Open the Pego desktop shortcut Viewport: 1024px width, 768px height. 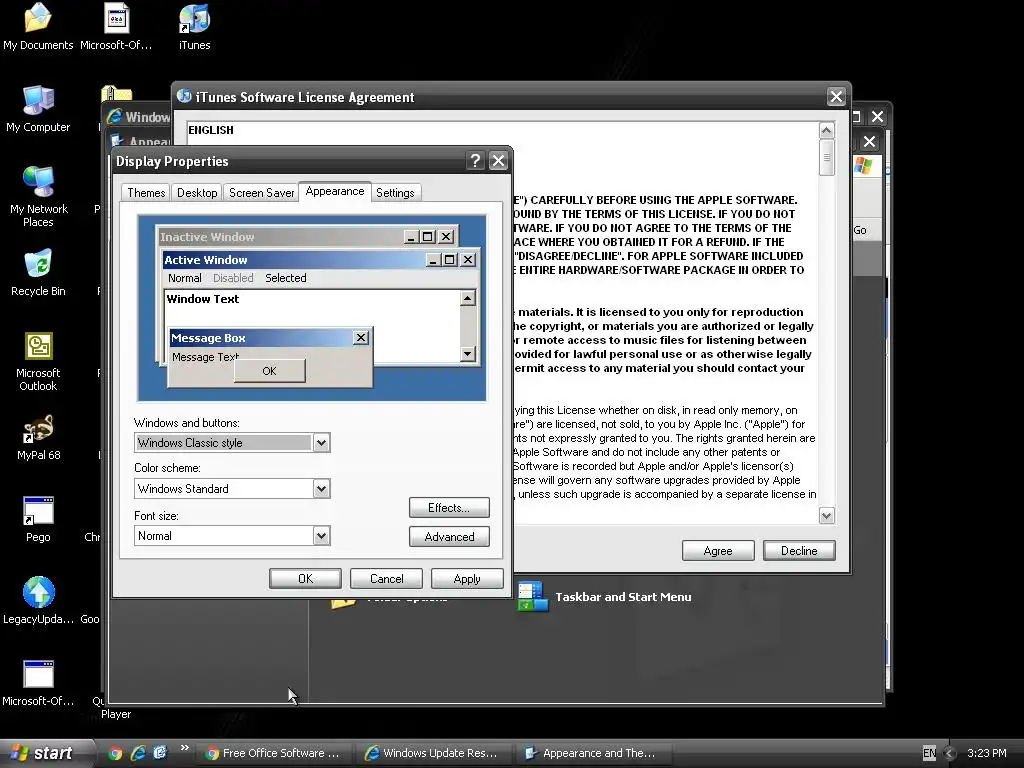(38, 519)
